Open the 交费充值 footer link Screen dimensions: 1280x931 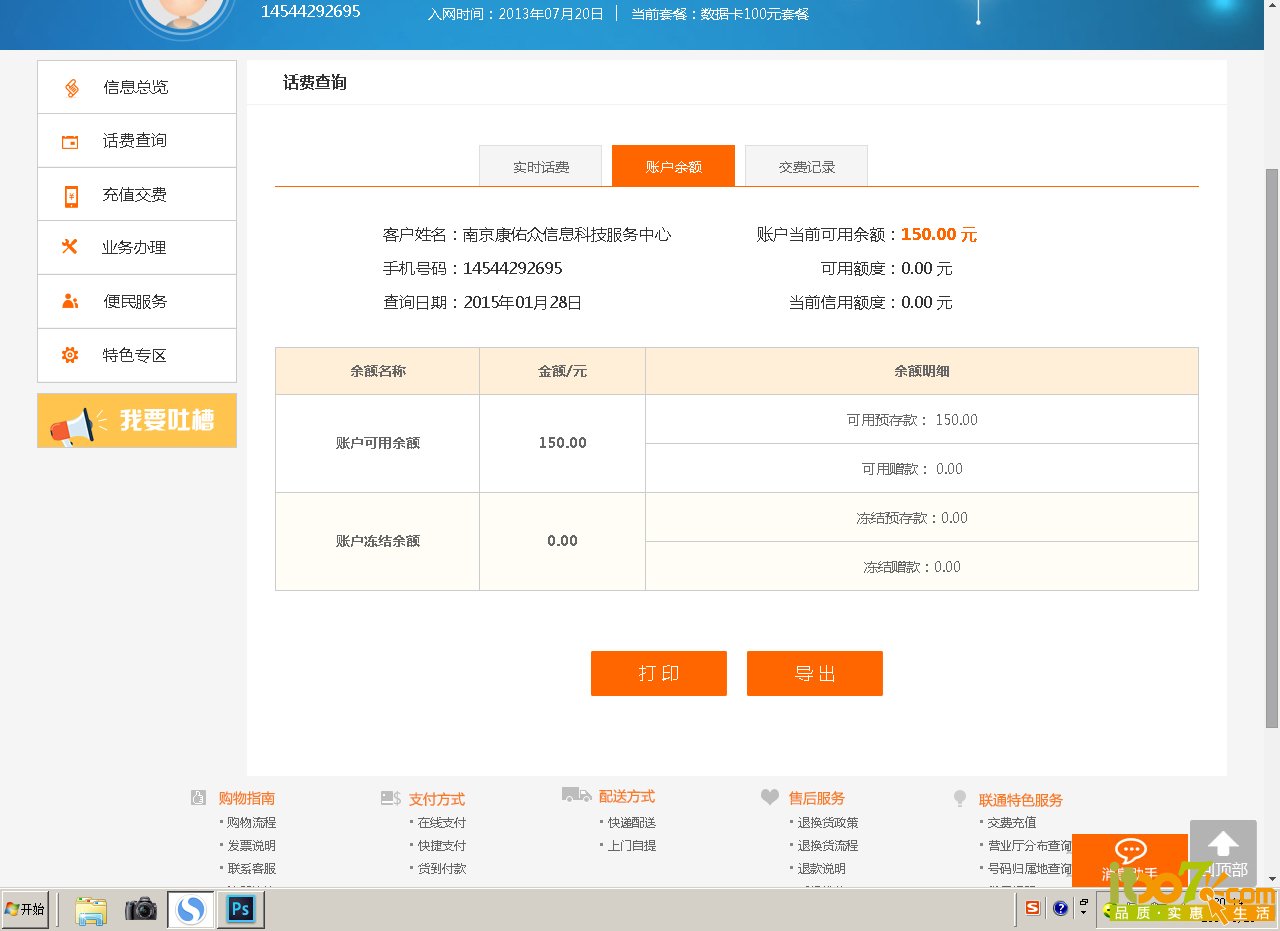(x=1012, y=823)
